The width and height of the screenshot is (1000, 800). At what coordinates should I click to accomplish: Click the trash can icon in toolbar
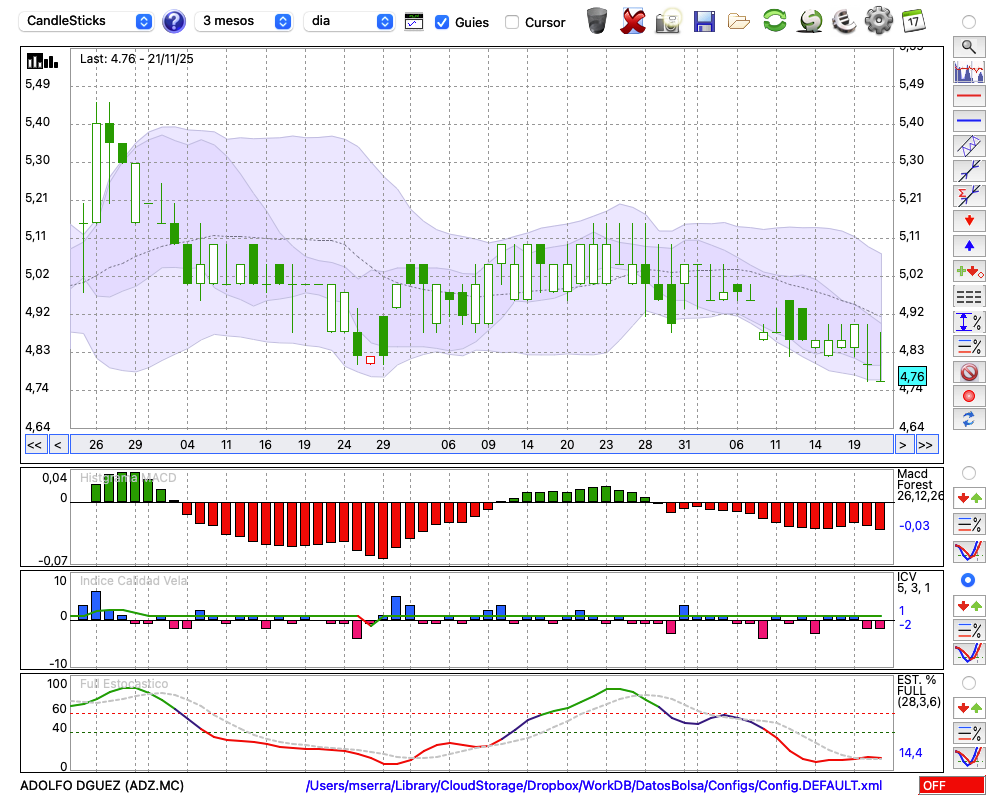pyautogui.click(x=597, y=21)
